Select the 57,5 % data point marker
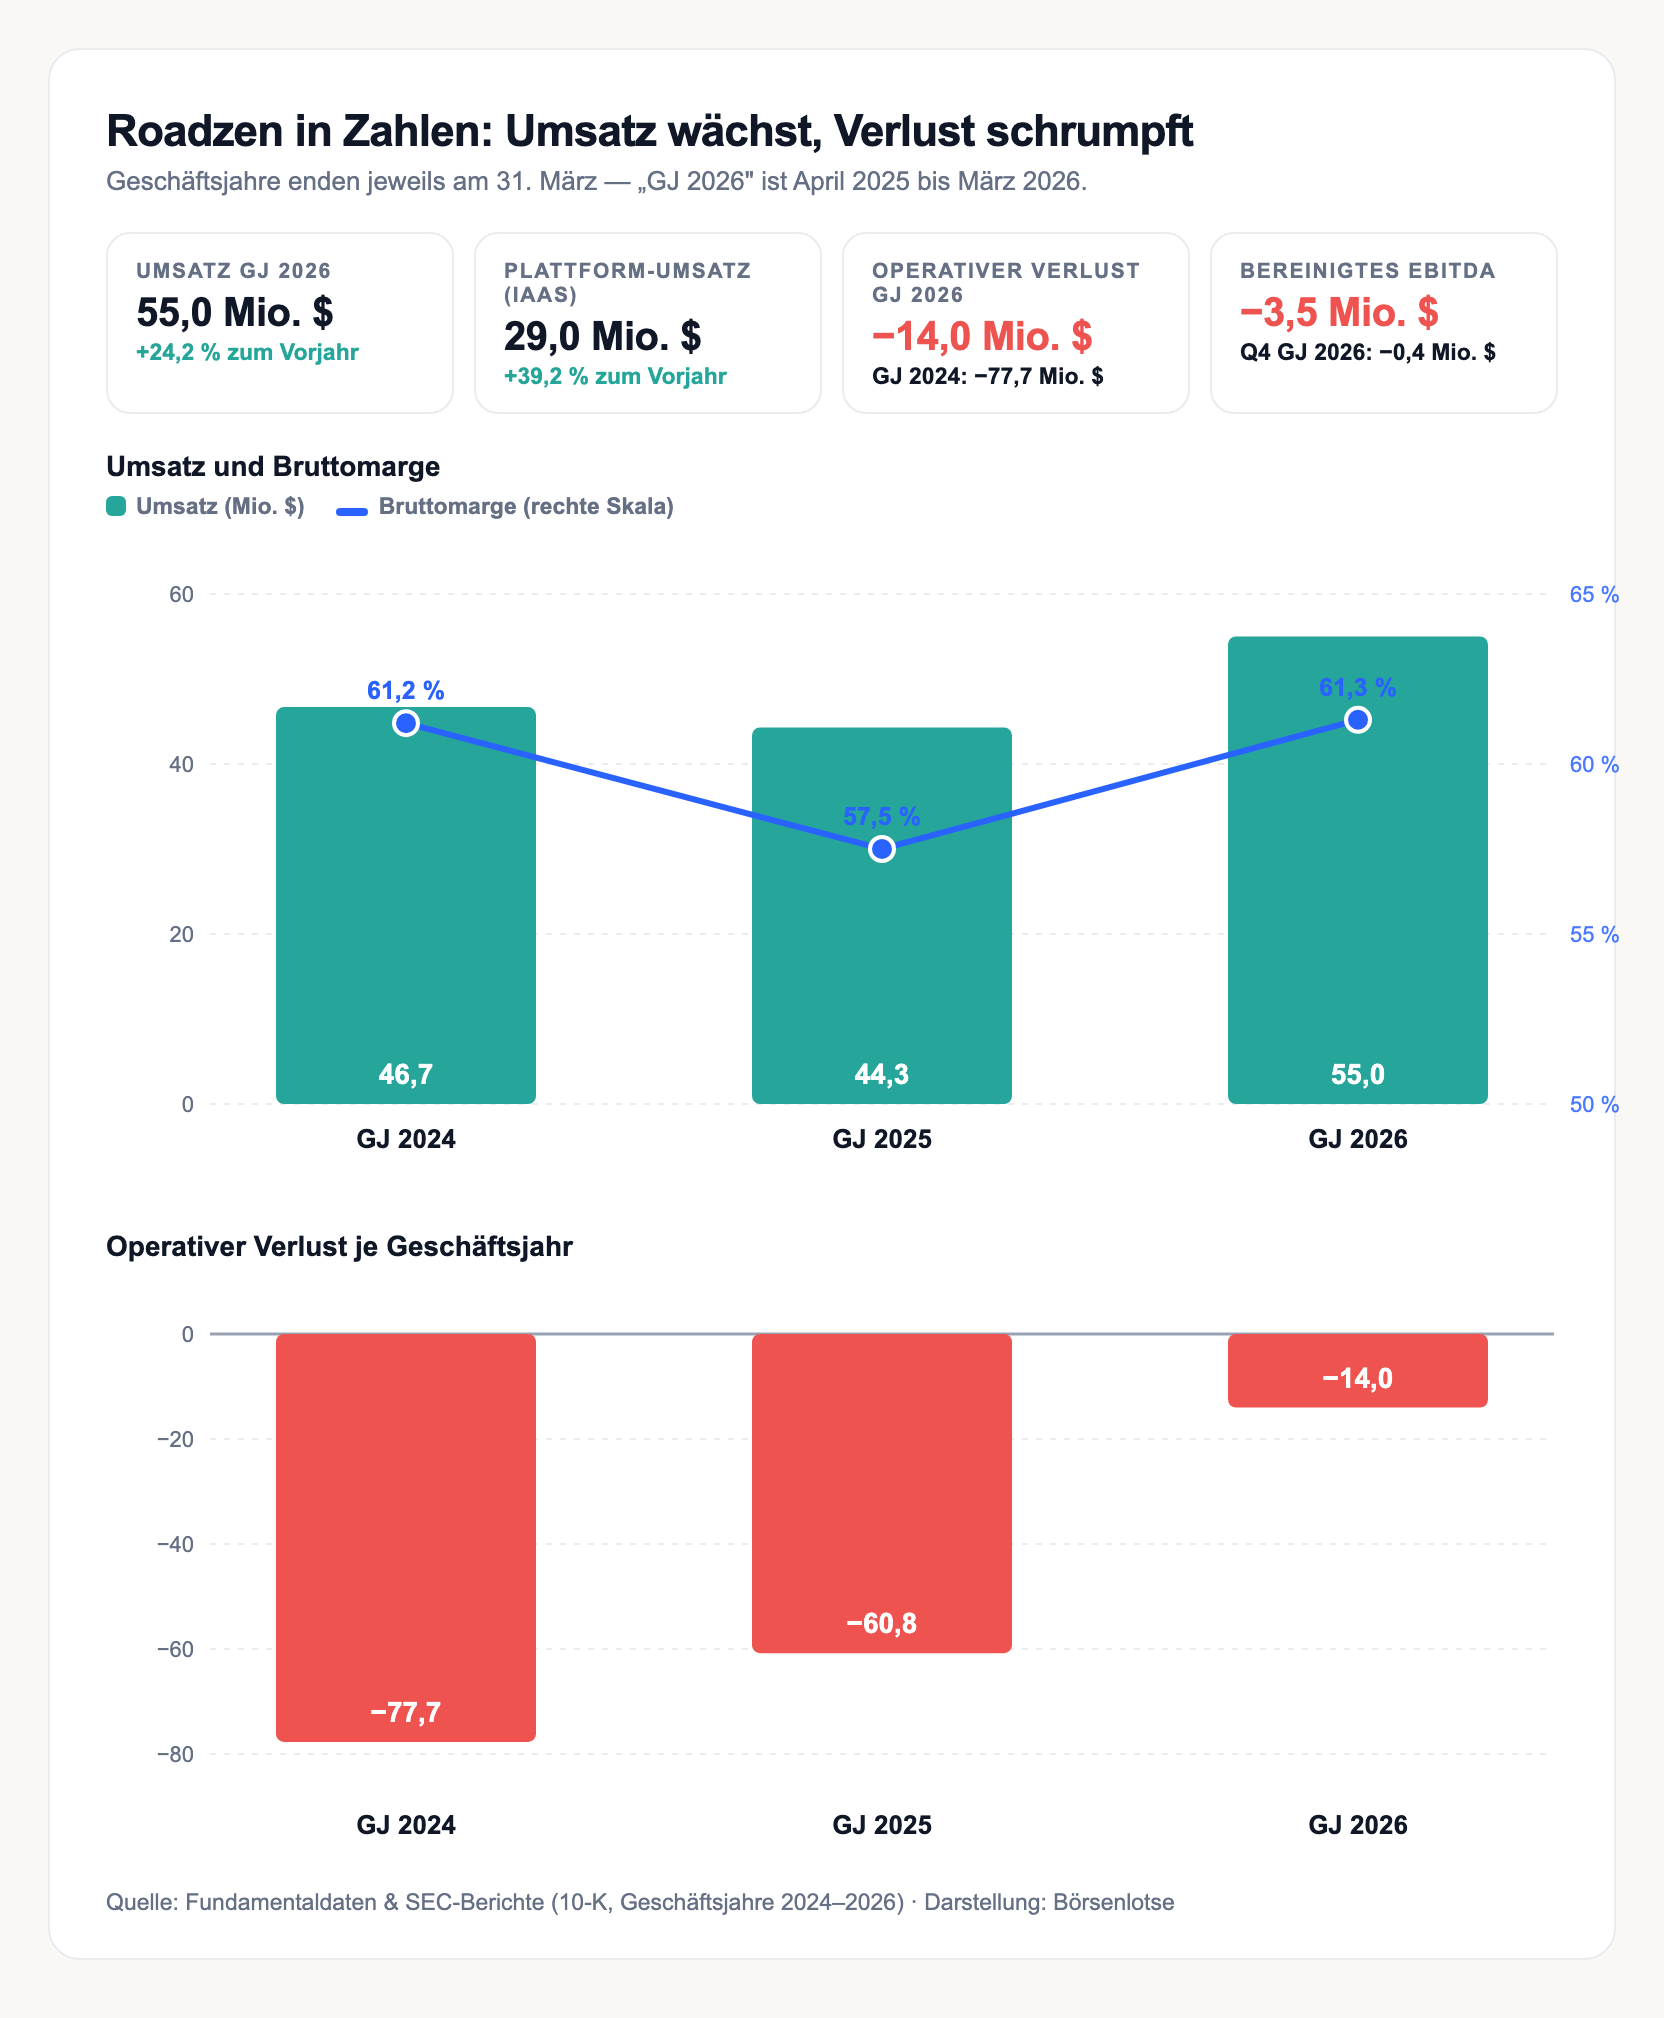Image resolution: width=1664 pixels, height=2018 pixels. (x=881, y=849)
